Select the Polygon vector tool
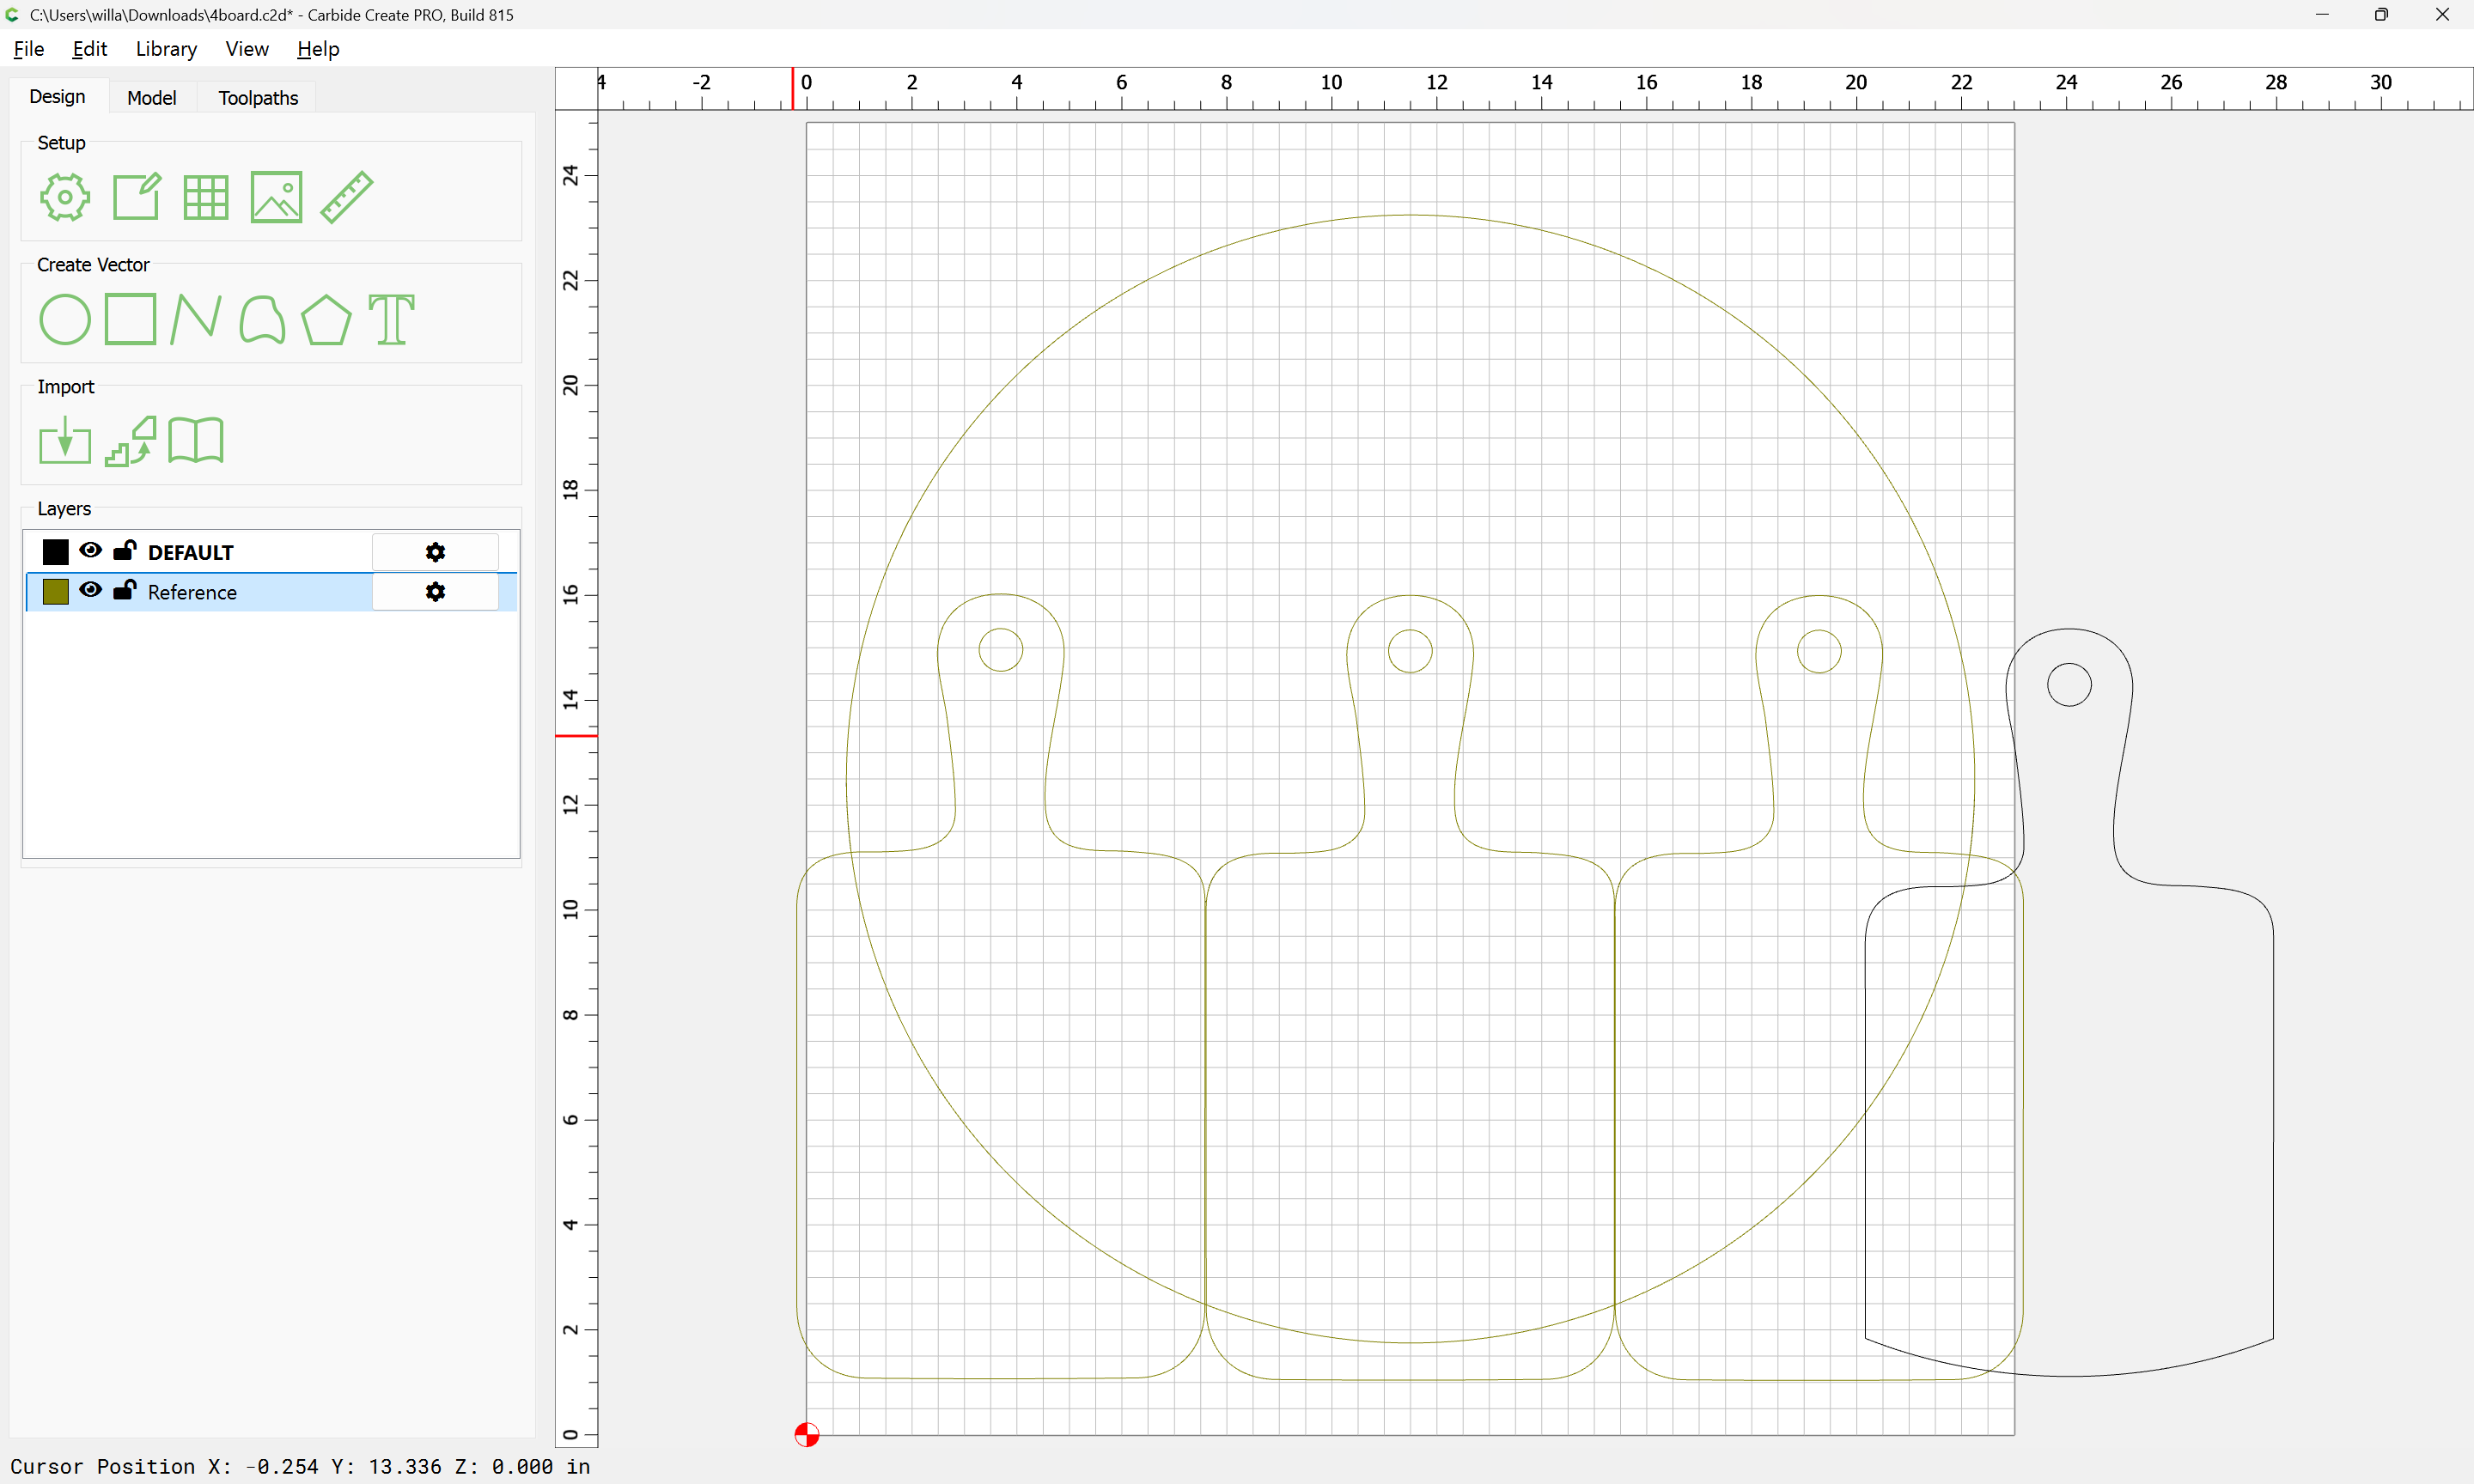The image size is (2474, 1484). (x=326, y=320)
